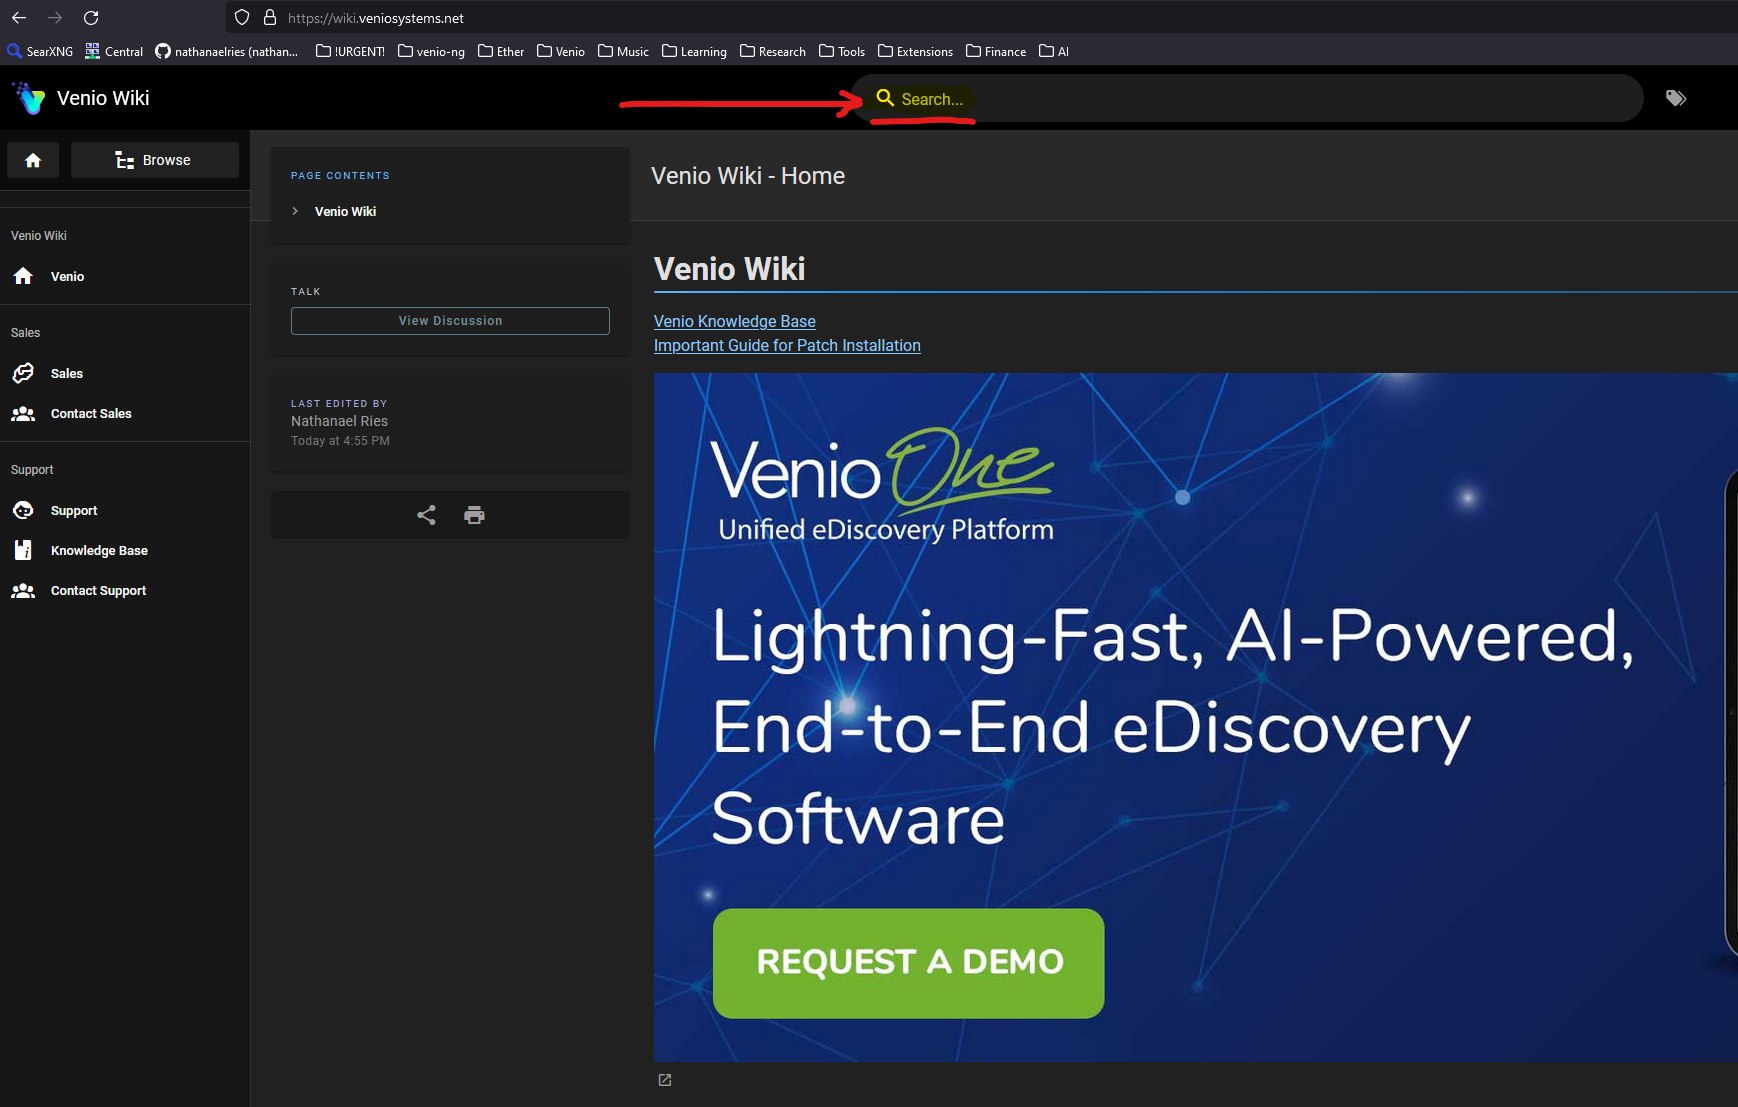
Task: Open the Central bookmark
Action: [114, 51]
